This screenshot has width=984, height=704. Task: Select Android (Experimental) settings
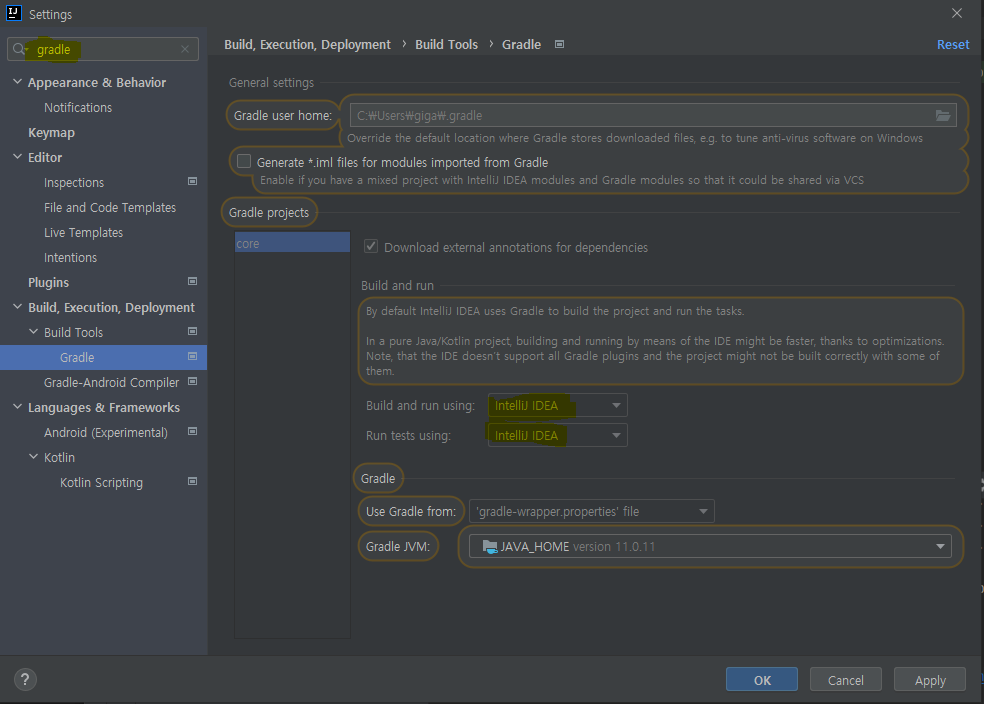[105, 432]
